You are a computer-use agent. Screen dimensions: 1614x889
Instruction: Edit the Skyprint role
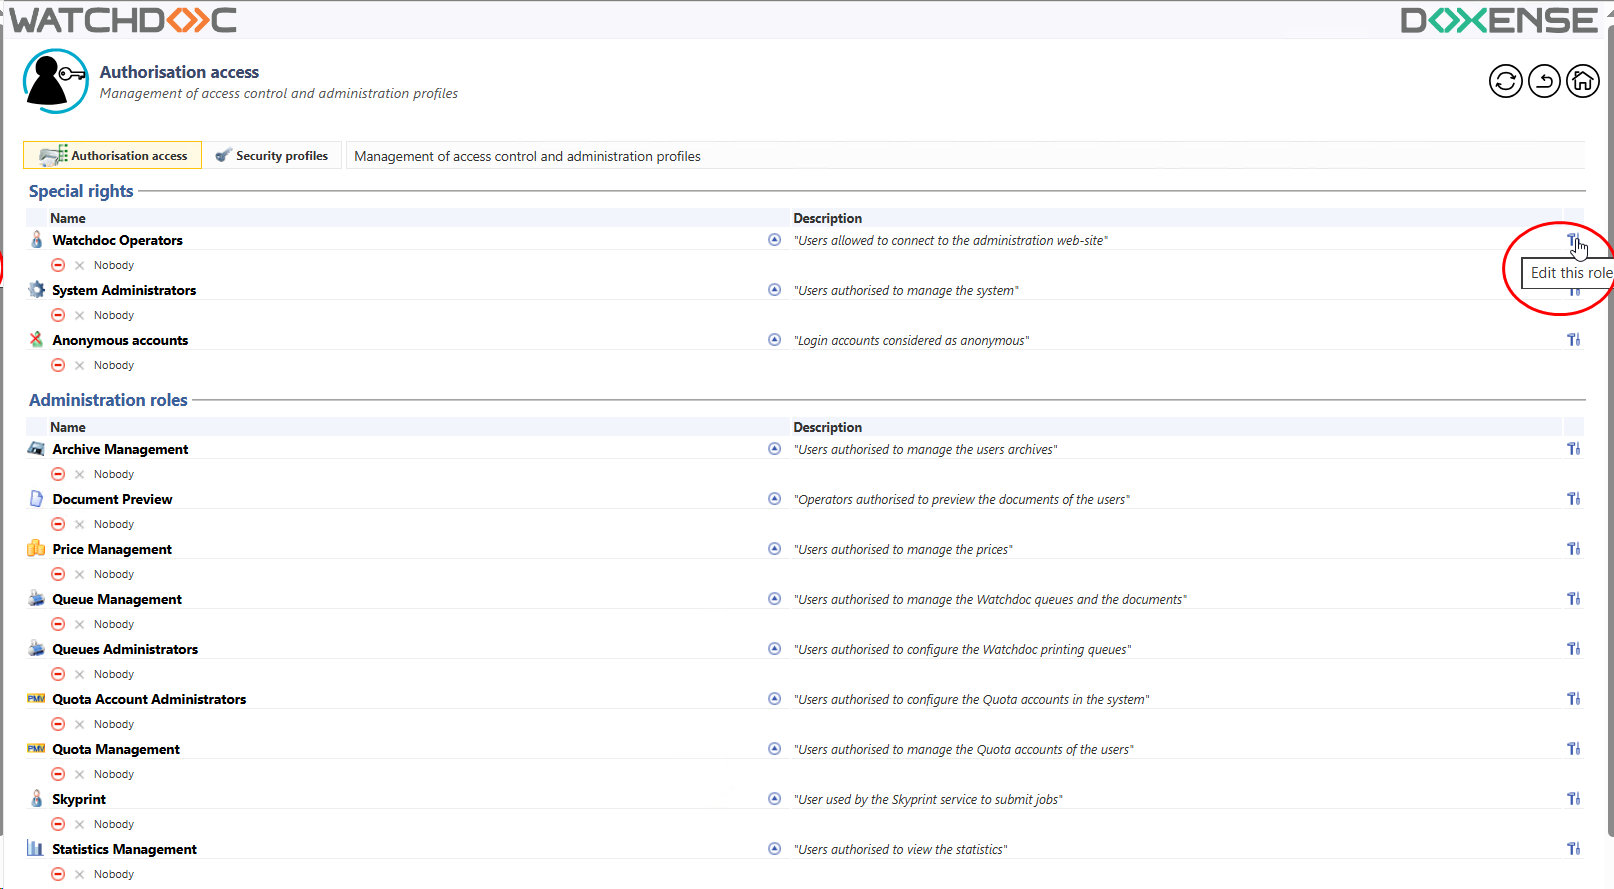pos(1573,799)
